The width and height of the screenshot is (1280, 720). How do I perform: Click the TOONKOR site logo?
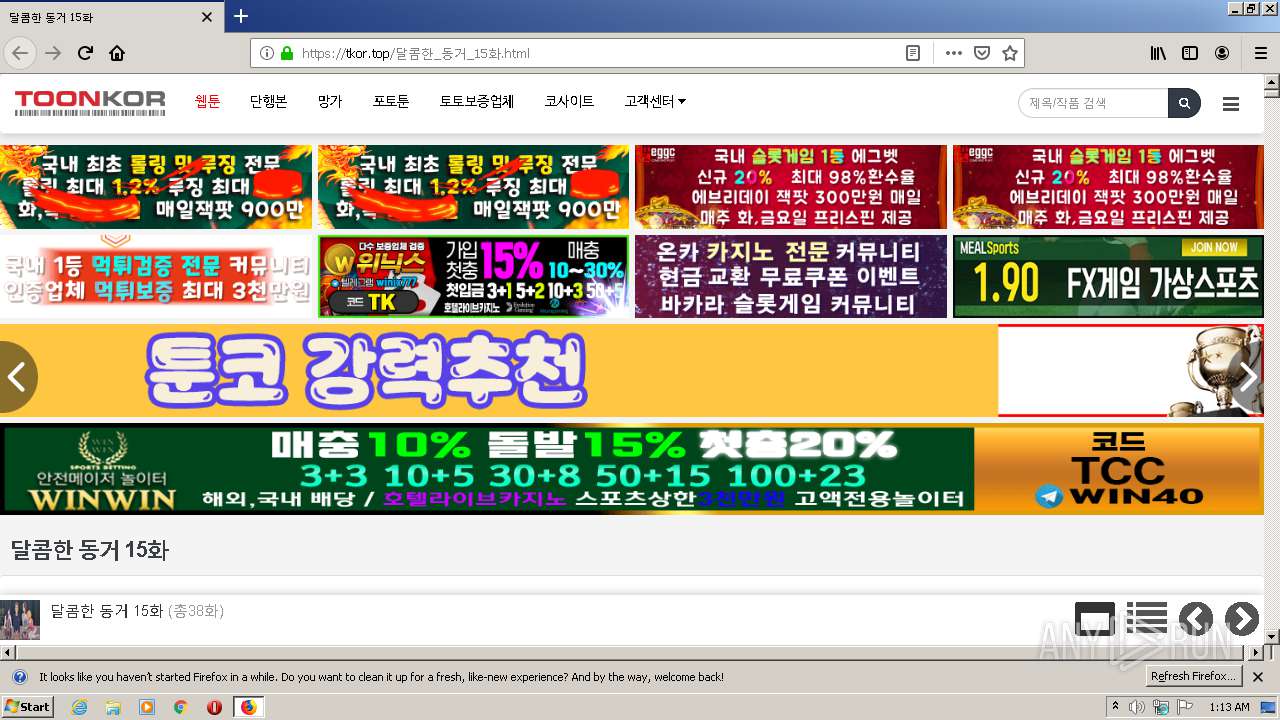(x=90, y=102)
